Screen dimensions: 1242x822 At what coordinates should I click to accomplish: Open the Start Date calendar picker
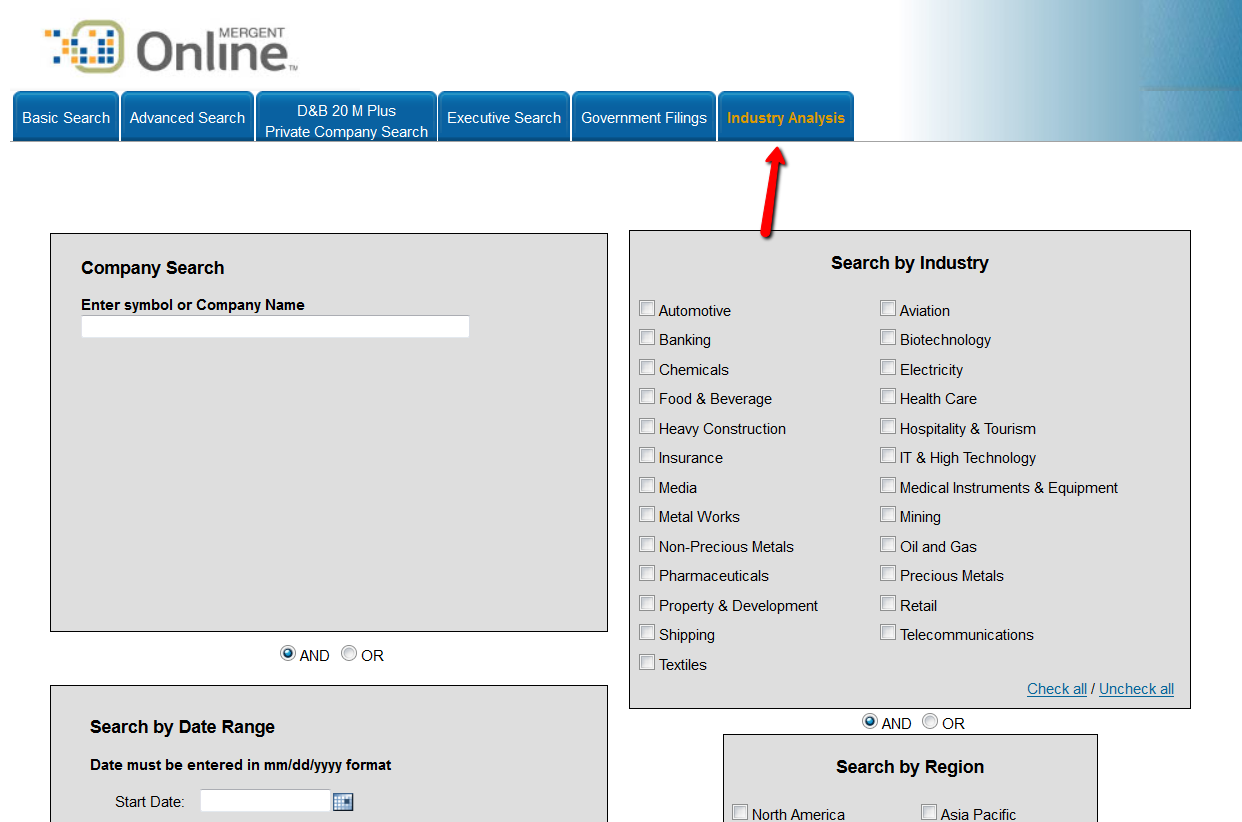[343, 801]
